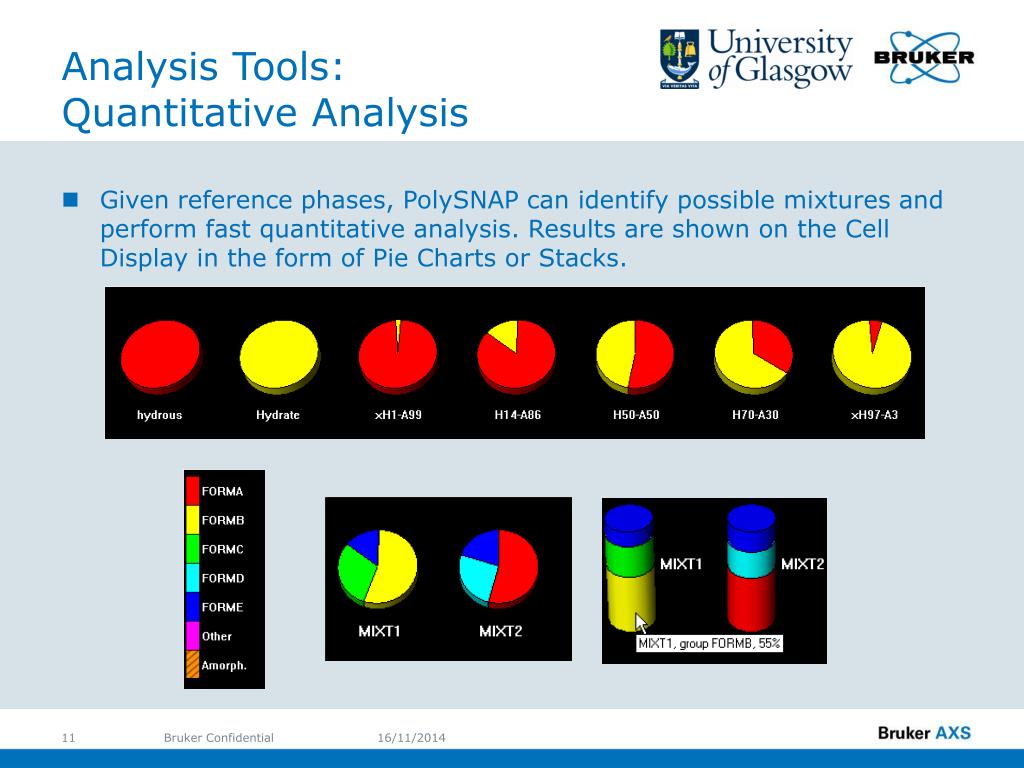Click the 'FORMA' legend label
Screen dimensions: 1024x768
tap(223, 492)
